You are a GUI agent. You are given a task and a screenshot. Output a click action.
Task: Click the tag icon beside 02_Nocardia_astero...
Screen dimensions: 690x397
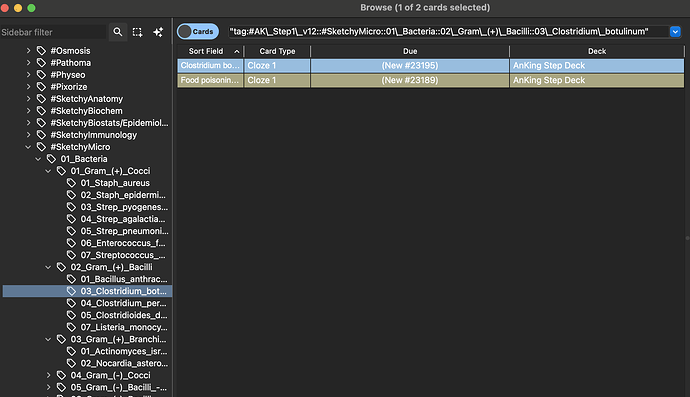[71, 364]
